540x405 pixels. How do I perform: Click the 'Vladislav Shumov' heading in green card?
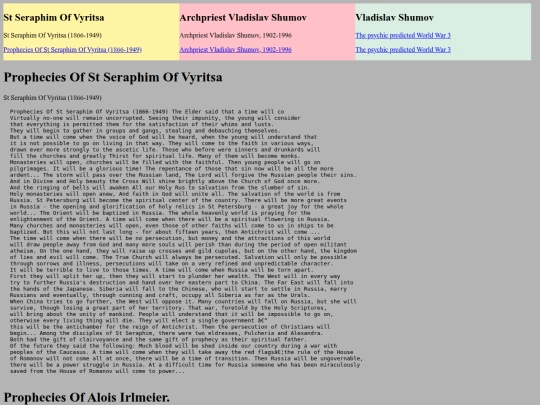coord(394,18)
